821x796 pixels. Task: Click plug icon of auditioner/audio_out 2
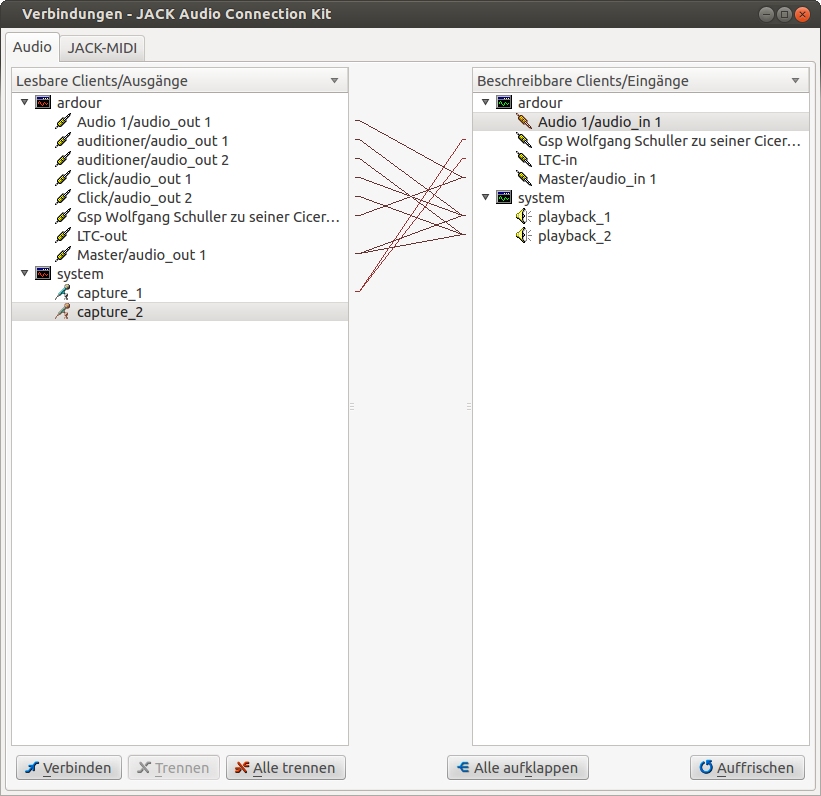click(63, 160)
